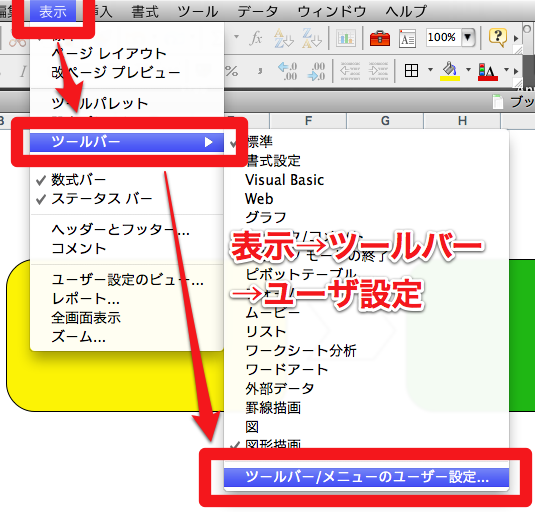This screenshot has height=512, width=535.
Task: Toggle グラフ toolbar
Action: (x=366, y=217)
